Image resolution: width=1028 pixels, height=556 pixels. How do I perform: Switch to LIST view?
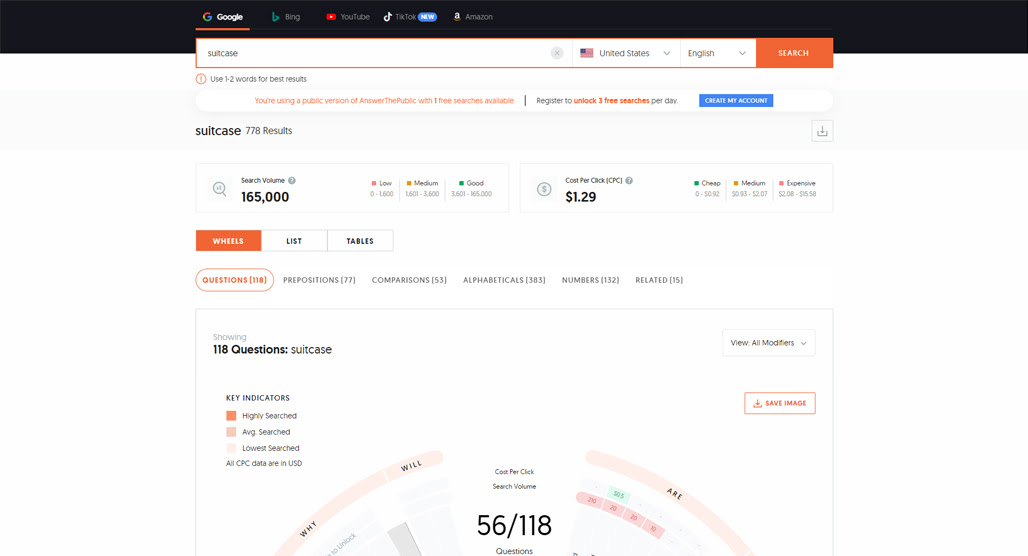pos(294,241)
